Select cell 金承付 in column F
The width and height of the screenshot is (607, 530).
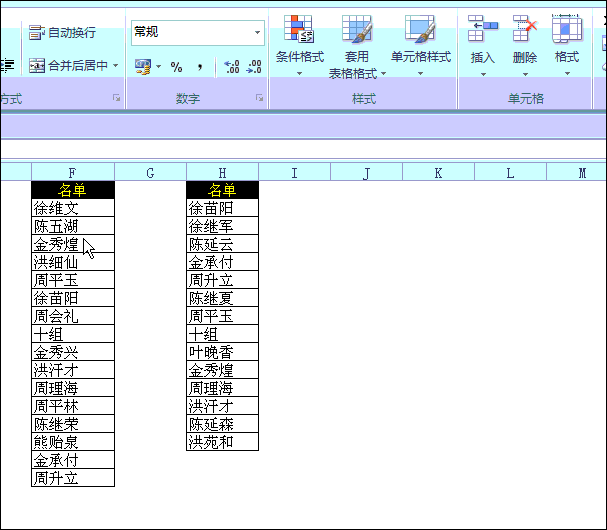[x=73, y=460]
